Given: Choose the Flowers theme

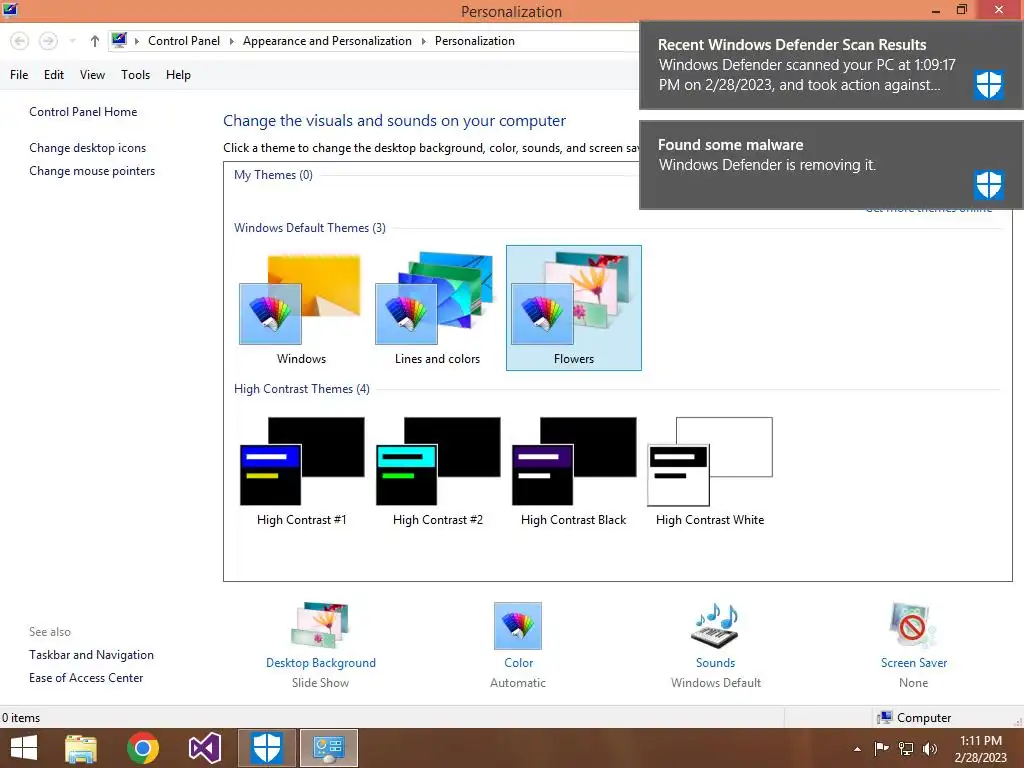Looking at the screenshot, I should click(573, 307).
